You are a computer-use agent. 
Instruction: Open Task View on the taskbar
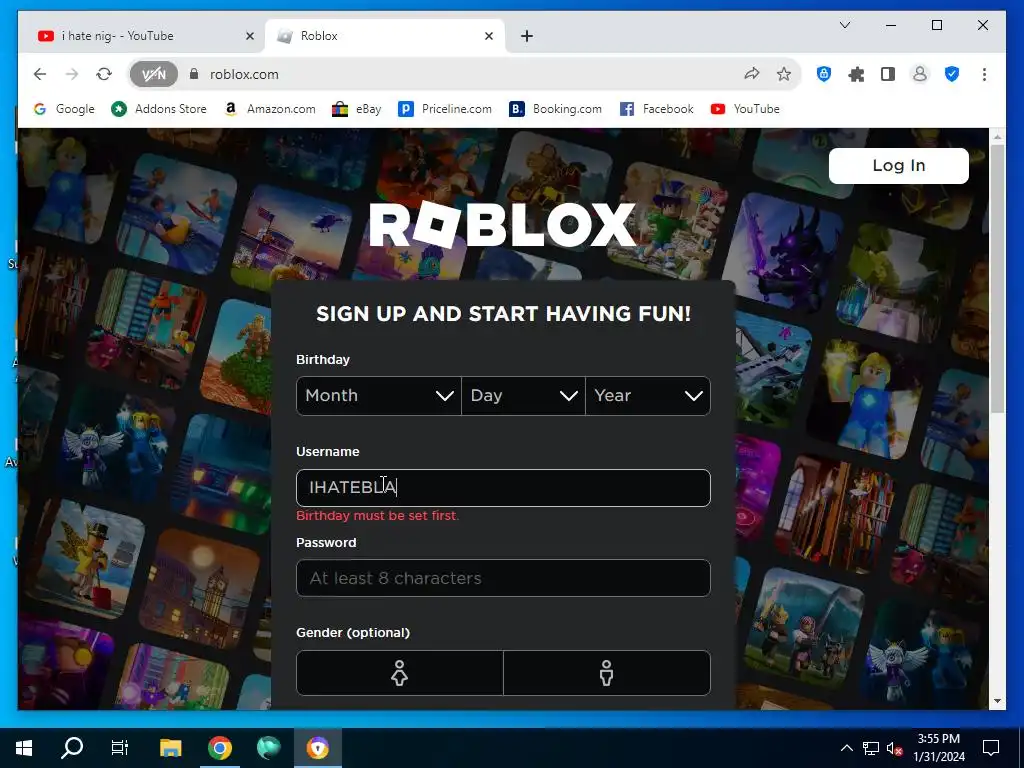(120, 748)
